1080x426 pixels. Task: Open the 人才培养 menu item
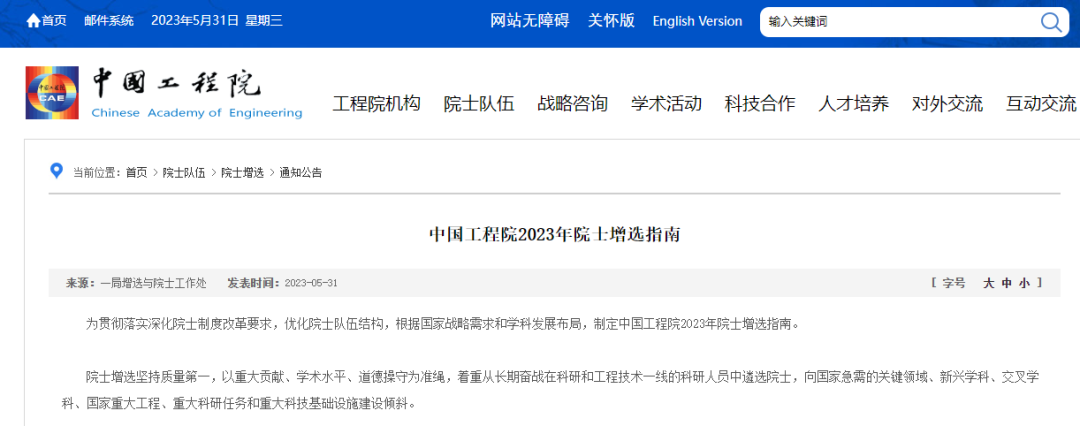point(853,103)
